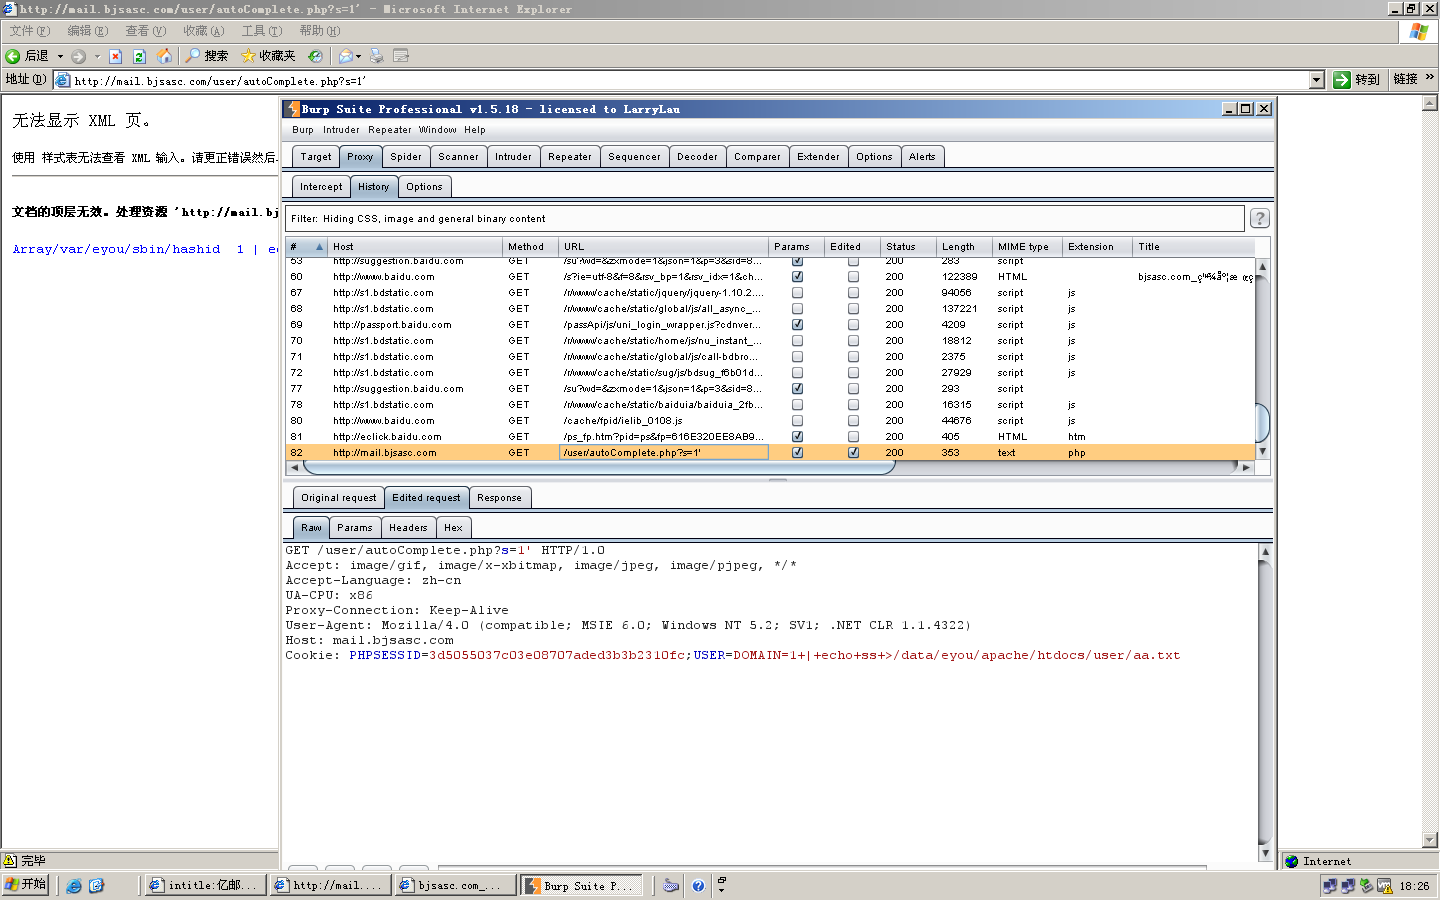Click the second quick launch browser icon

pyautogui.click(x=96, y=885)
